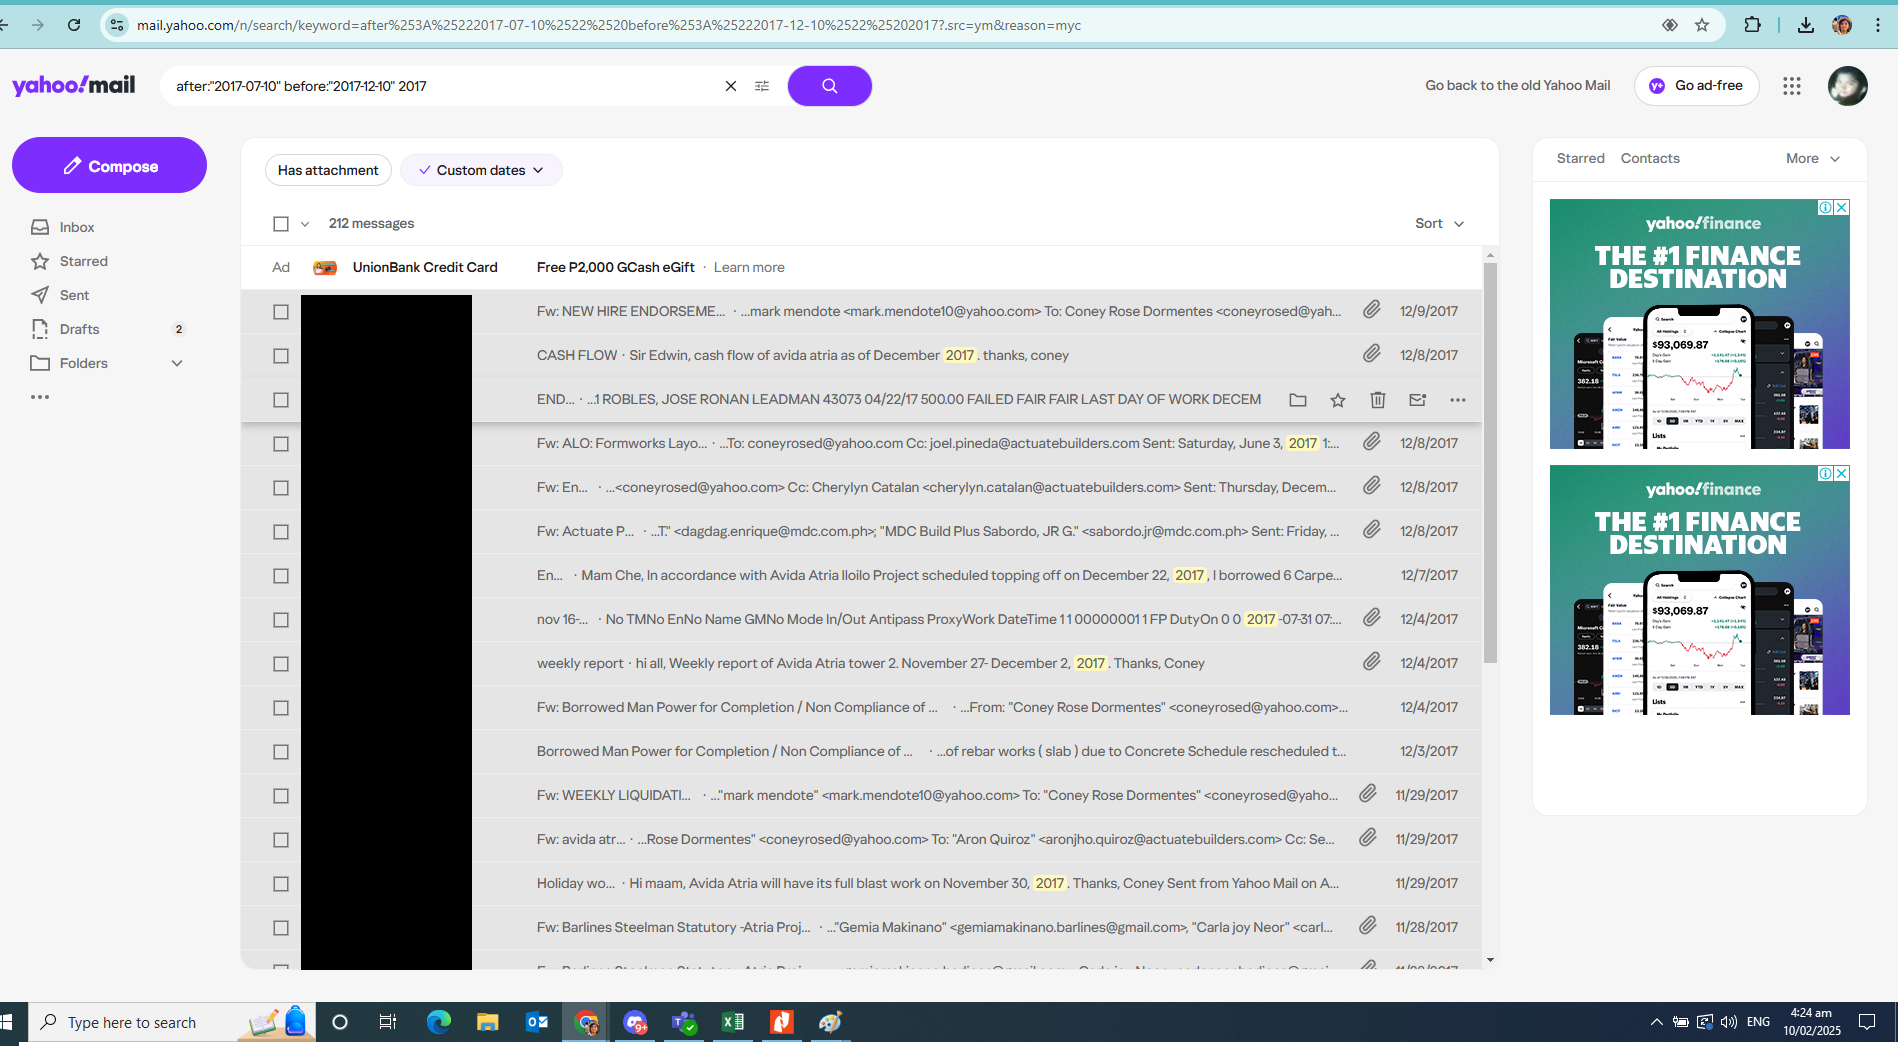Switch to the Contacts tab
The image size is (1898, 1046).
(1650, 158)
